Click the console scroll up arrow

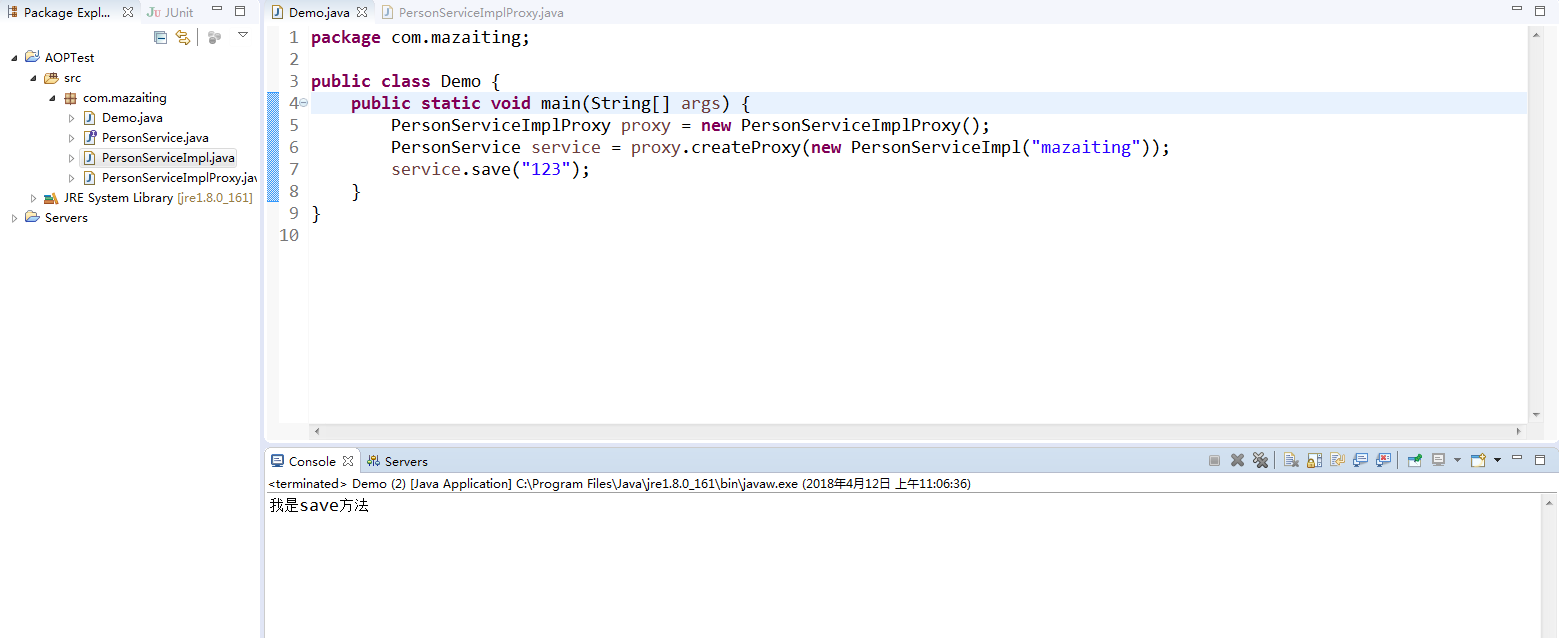(x=1549, y=502)
